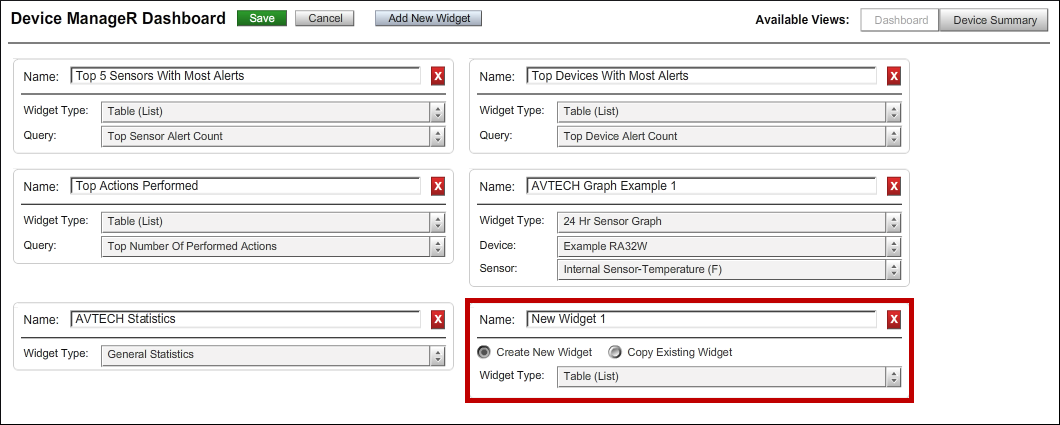Remove the AVTECH Graph Example 1 widget
The image size is (1060, 425).
[x=894, y=186]
